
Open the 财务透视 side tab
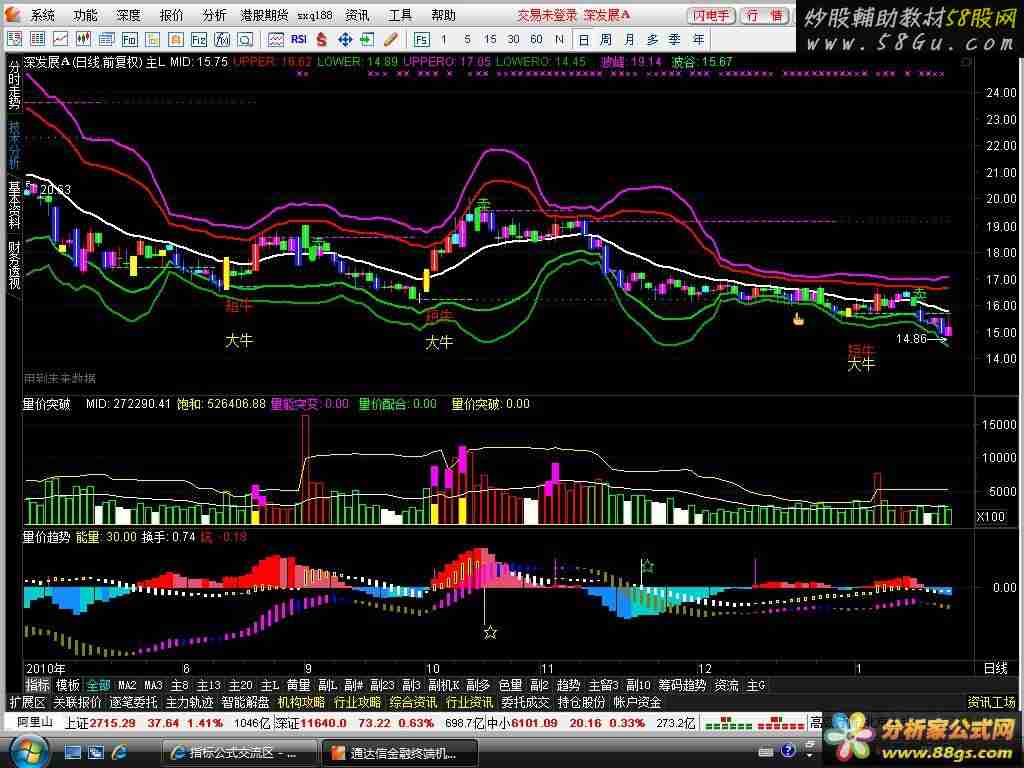[14, 265]
